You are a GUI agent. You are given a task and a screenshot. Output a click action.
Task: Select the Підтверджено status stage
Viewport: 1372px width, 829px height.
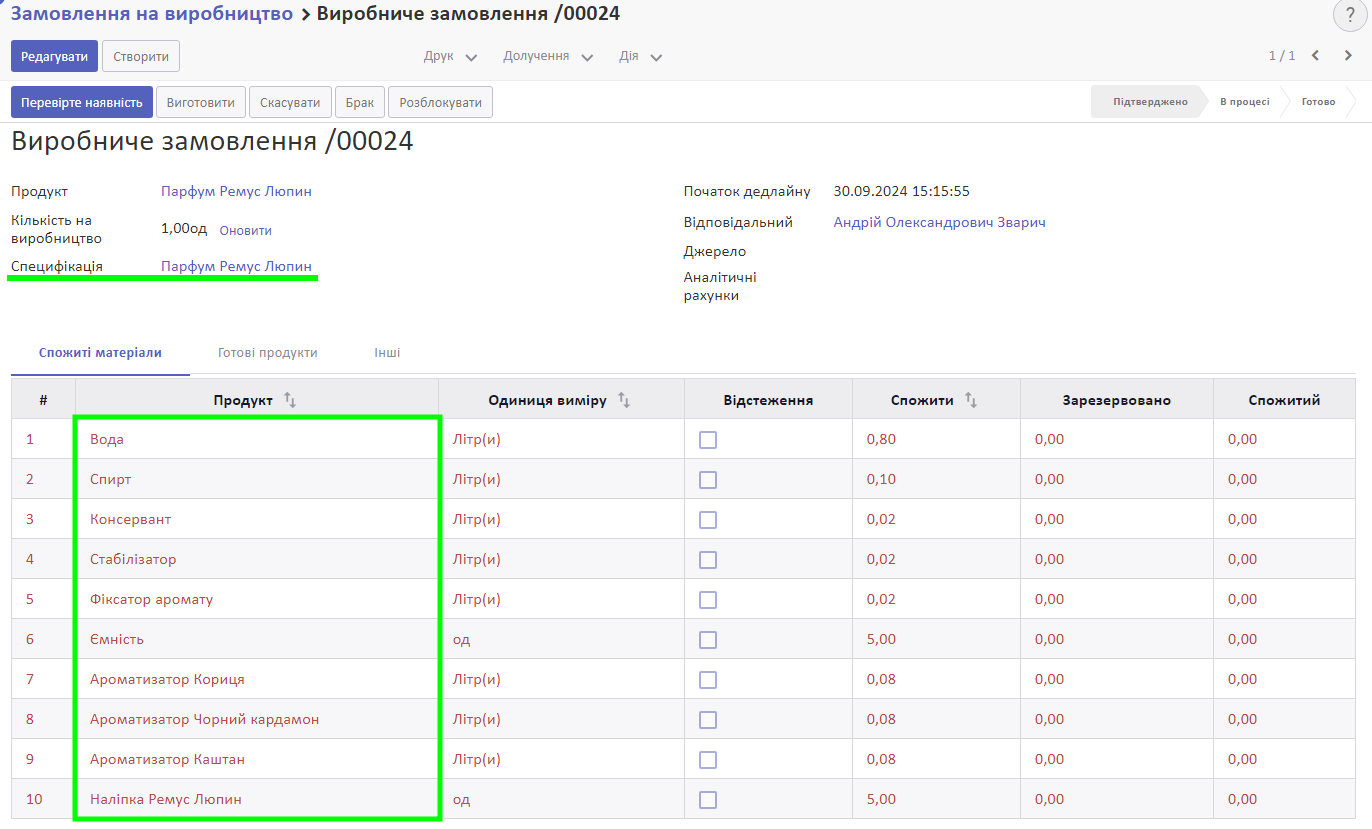pos(1150,102)
